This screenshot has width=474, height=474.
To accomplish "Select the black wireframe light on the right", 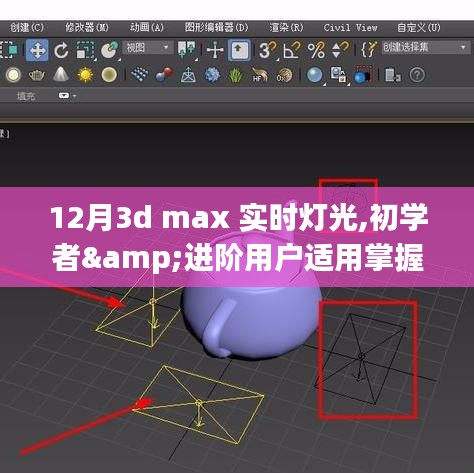I will 362,358.
